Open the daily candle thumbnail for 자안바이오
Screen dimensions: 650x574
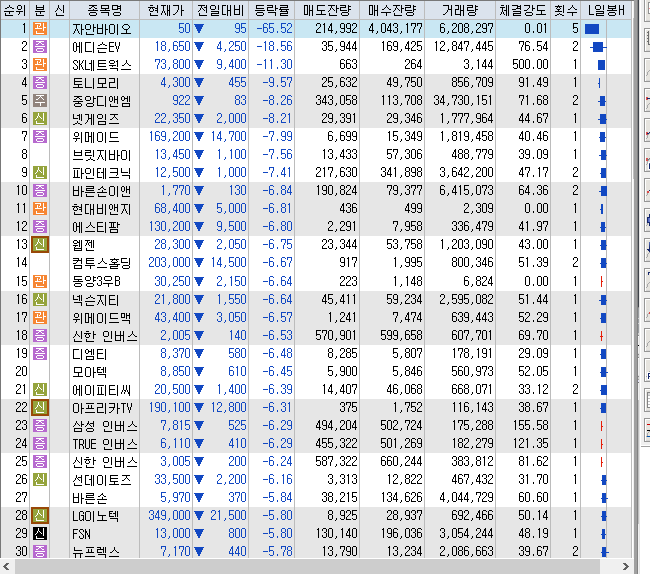[592, 29]
